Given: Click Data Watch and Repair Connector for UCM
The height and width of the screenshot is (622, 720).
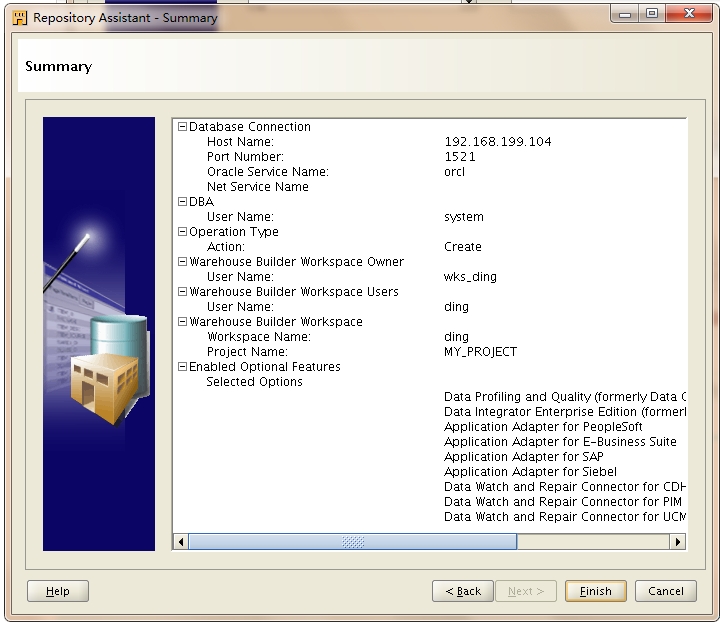Looking at the screenshot, I should coord(565,516).
